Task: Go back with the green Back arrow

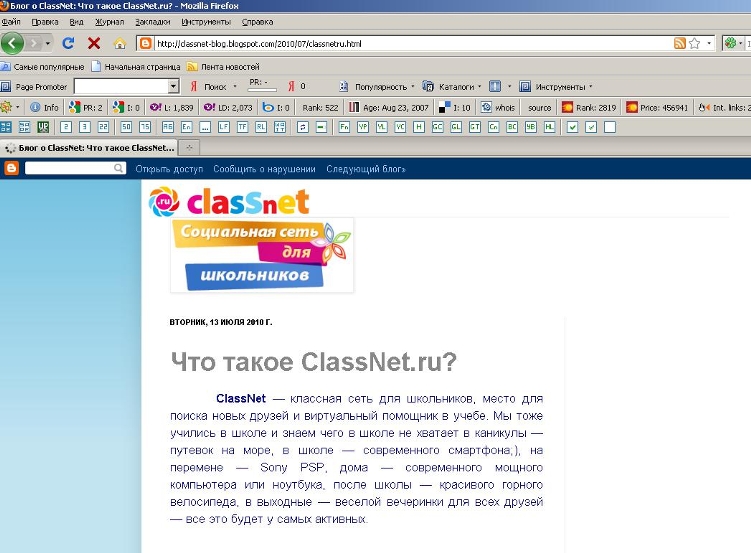Action: (x=12, y=44)
